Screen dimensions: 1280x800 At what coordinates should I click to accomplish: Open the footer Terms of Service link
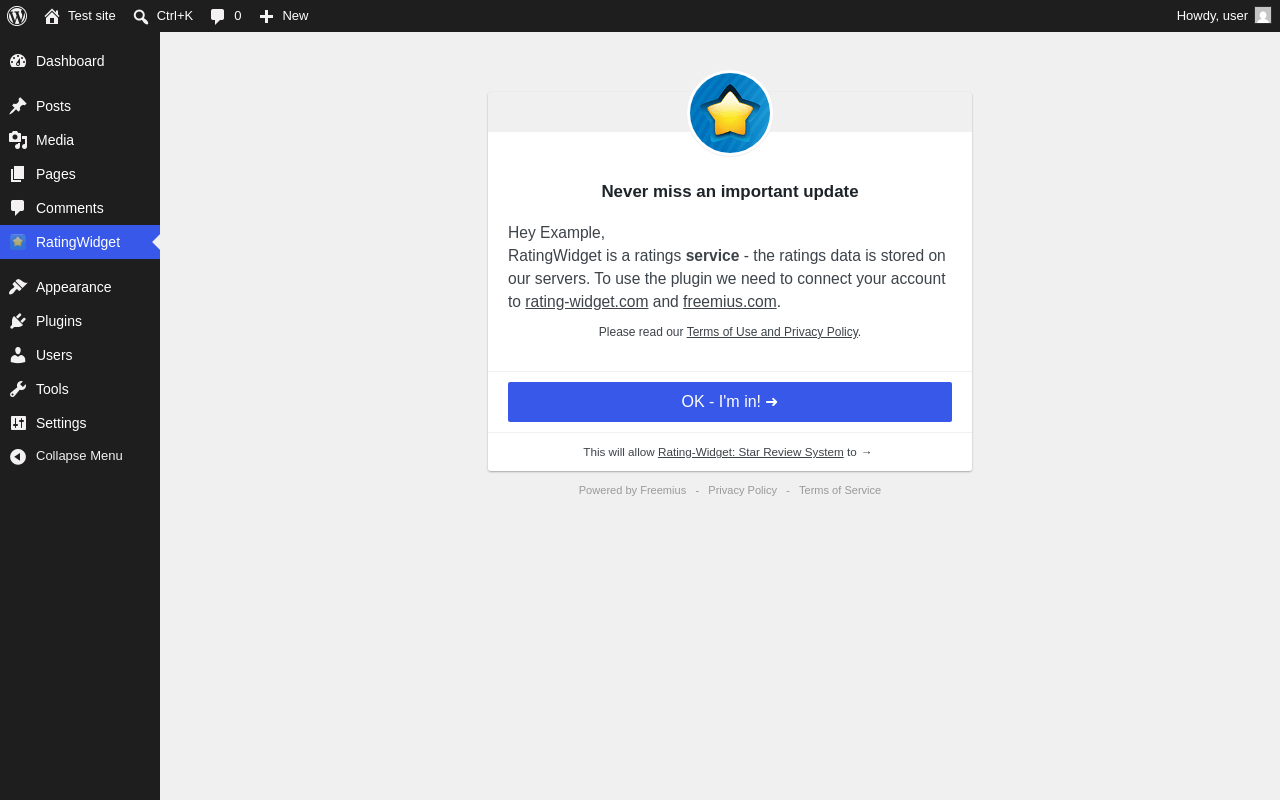coord(840,490)
